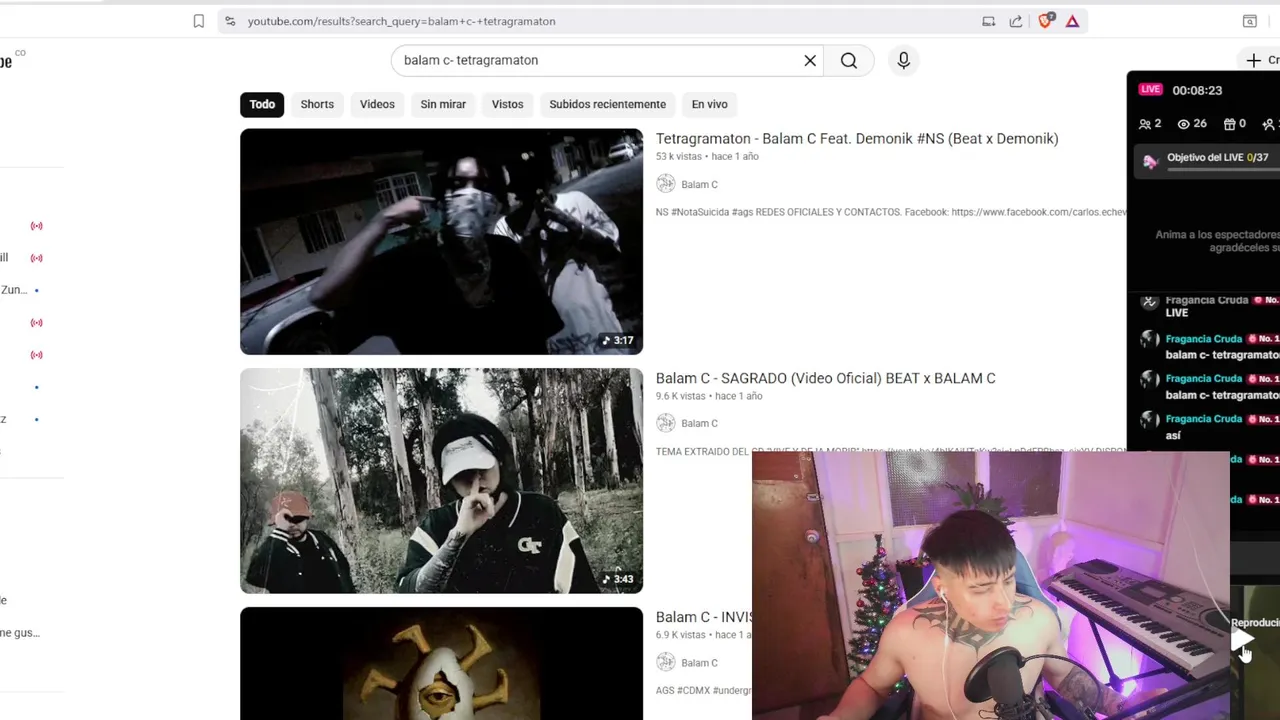Viewport: 1280px width, 720px height.
Task: Click the 3:17 duration badge on first thumbnail
Action: [x=617, y=340]
